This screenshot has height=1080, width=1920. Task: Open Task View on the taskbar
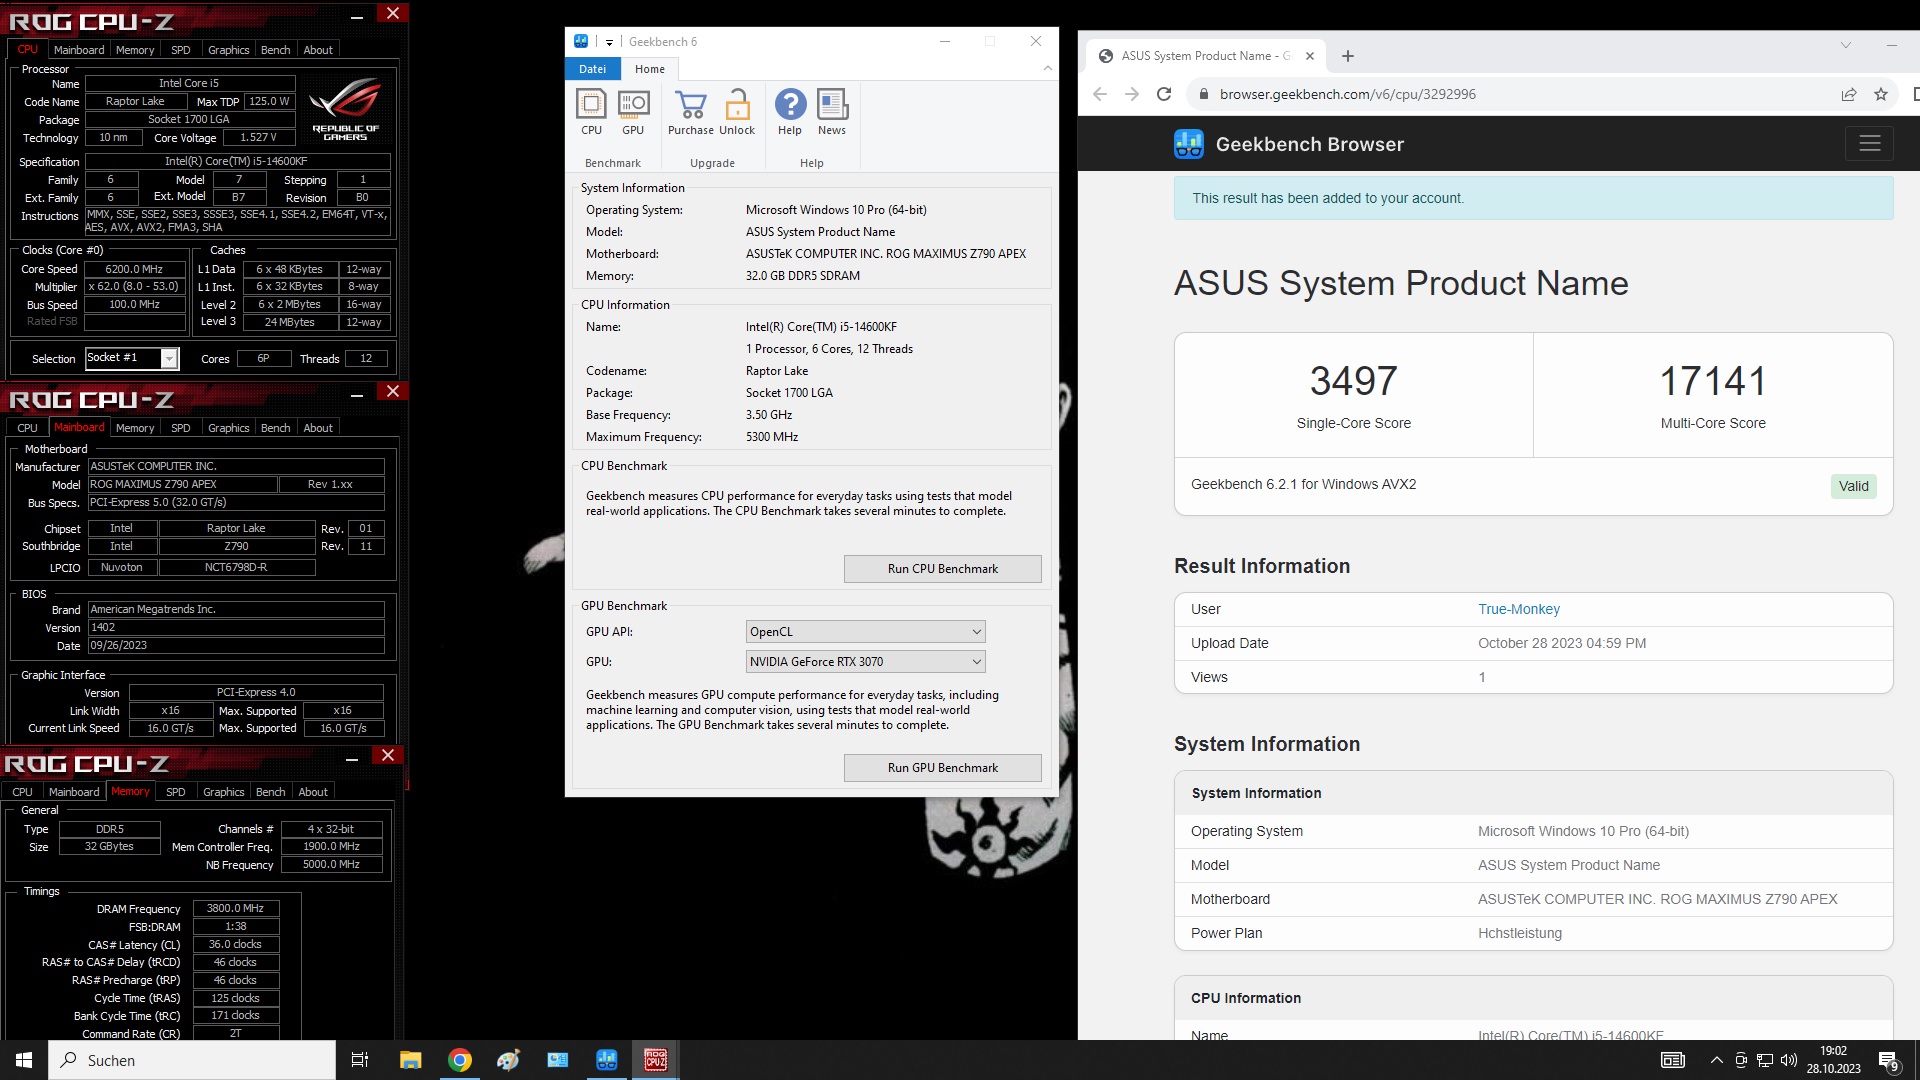360,1060
